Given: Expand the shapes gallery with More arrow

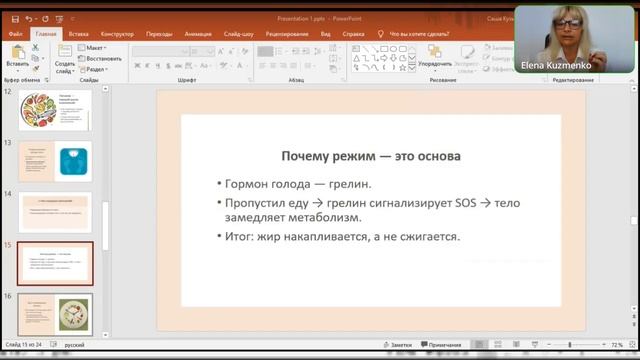Looking at the screenshot, I should click(x=412, y=68).
